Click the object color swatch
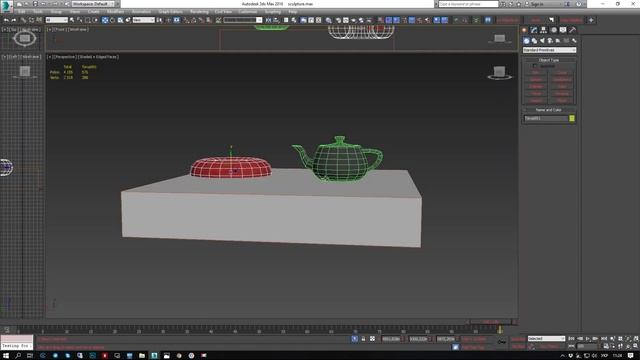640x360 pixels. coord(572,118)
